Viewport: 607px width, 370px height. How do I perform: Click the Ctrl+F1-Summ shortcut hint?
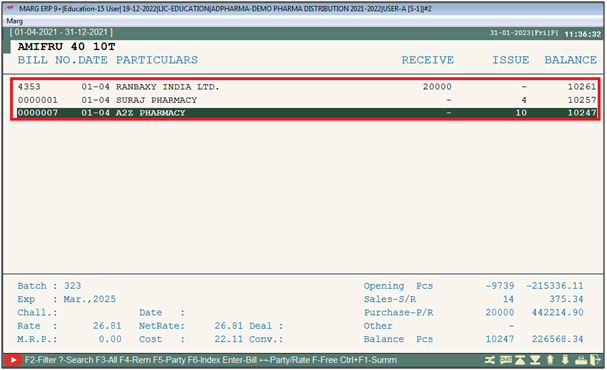coord(368,360)
